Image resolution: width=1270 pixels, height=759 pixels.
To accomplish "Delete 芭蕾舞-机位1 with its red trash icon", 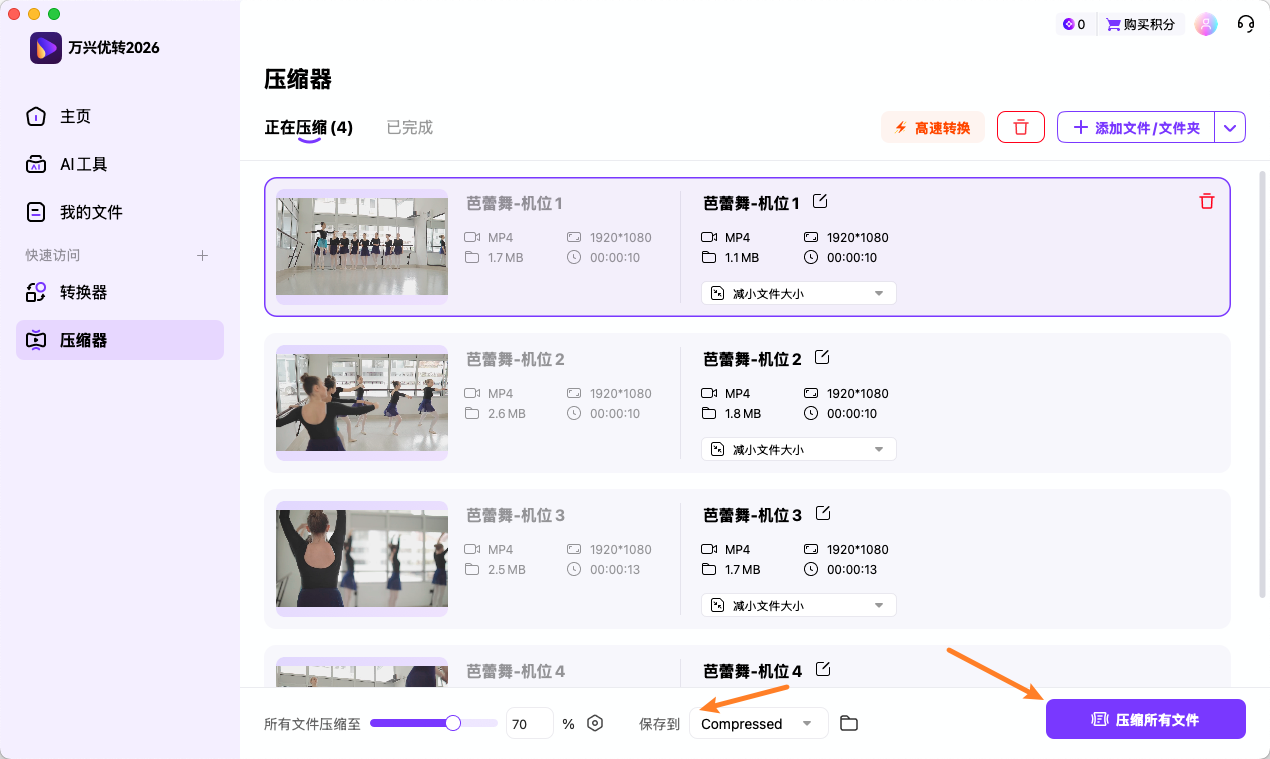I will [1207, 201].
